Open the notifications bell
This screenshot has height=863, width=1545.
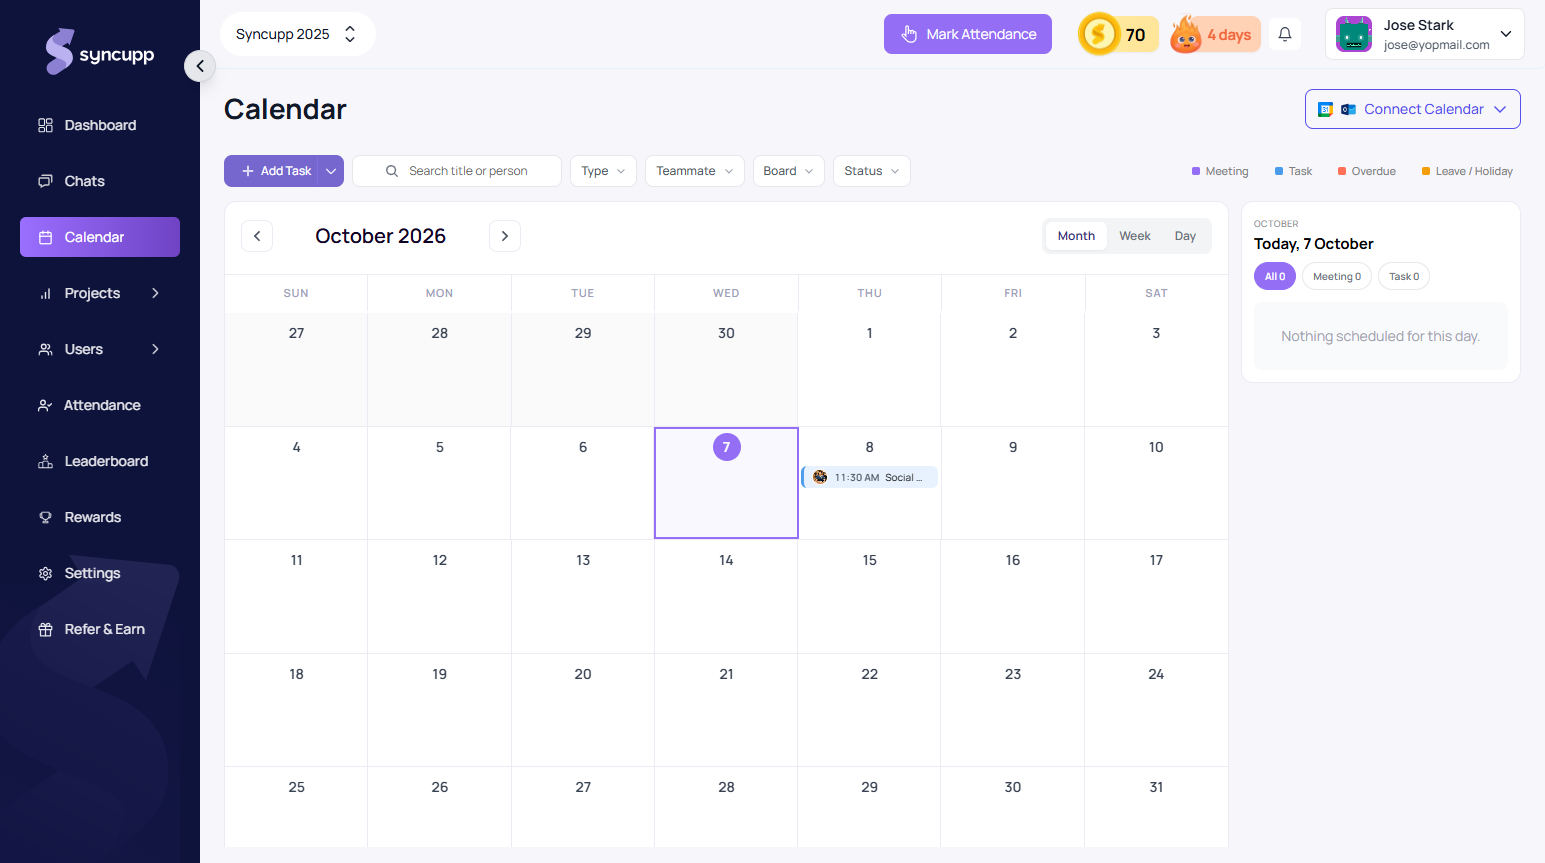point(1285,34)
